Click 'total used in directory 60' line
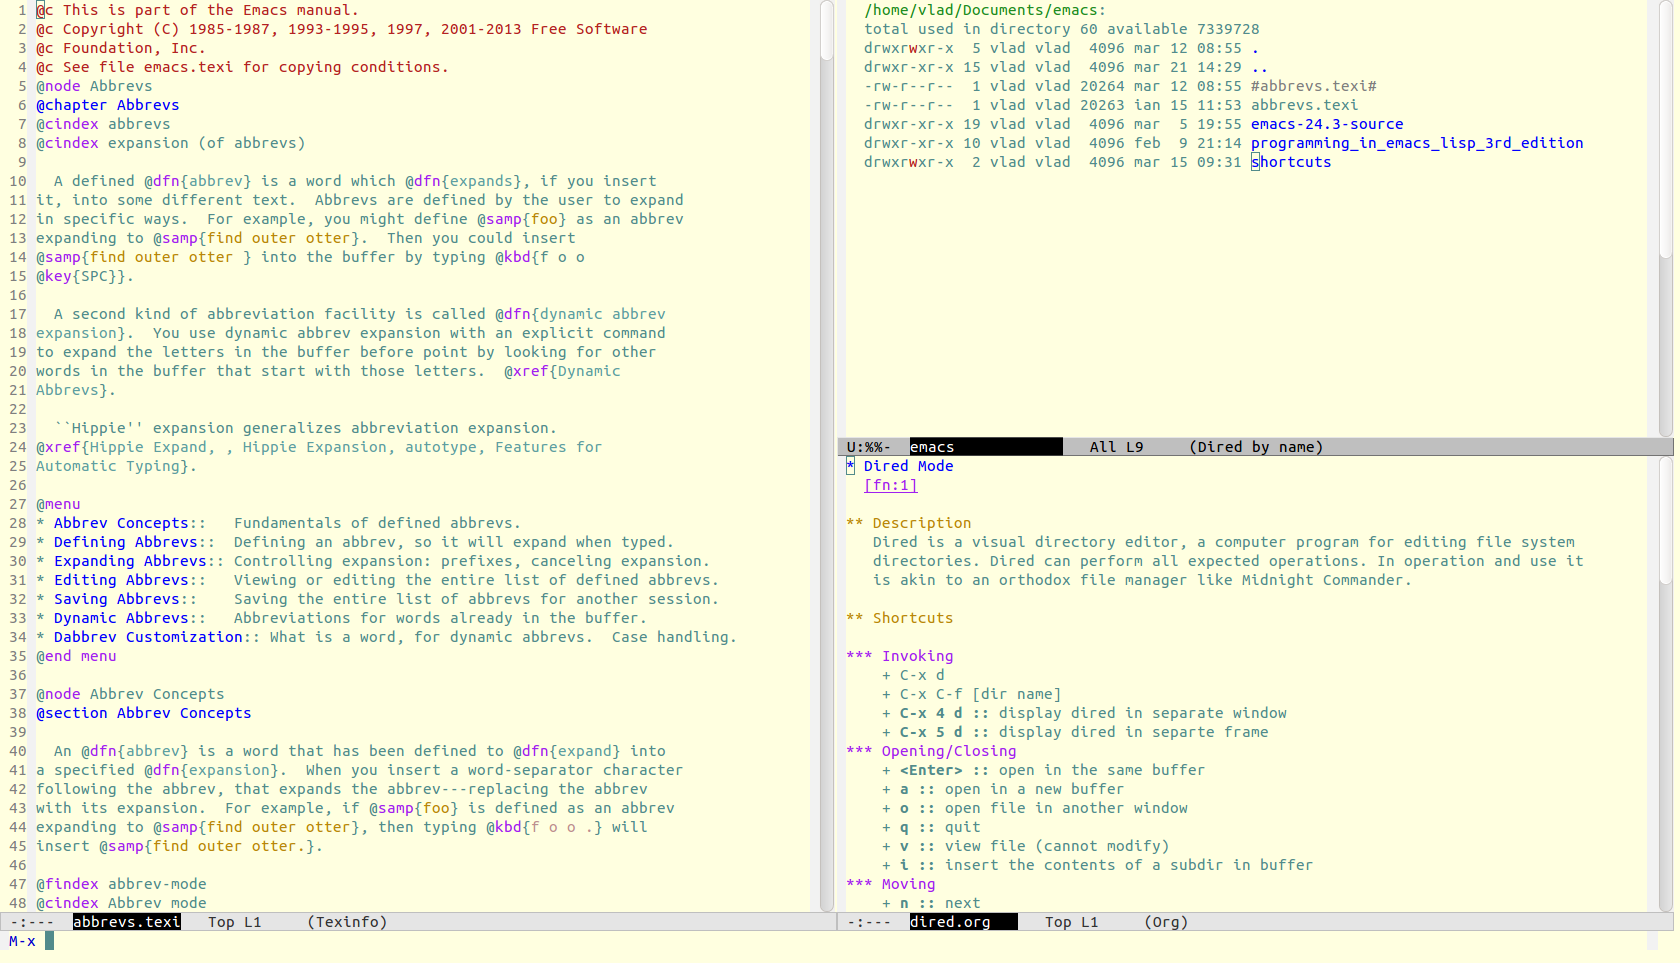 click(1061, 29)
